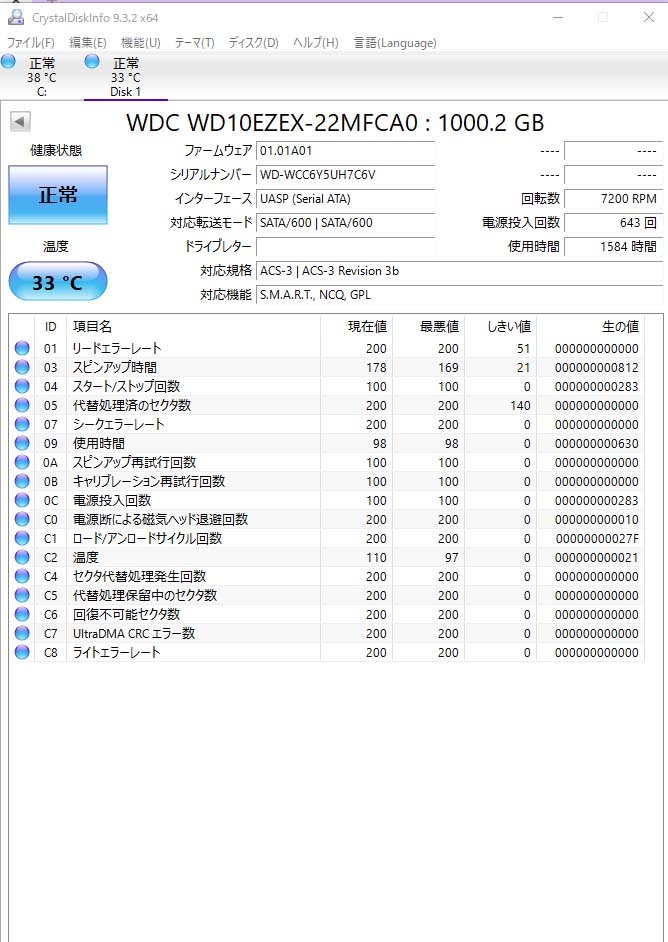Click status orb of row 0A スピンアップ再試行回数
Viewport: 668px width, 942px height.
(x=22, y=462)
